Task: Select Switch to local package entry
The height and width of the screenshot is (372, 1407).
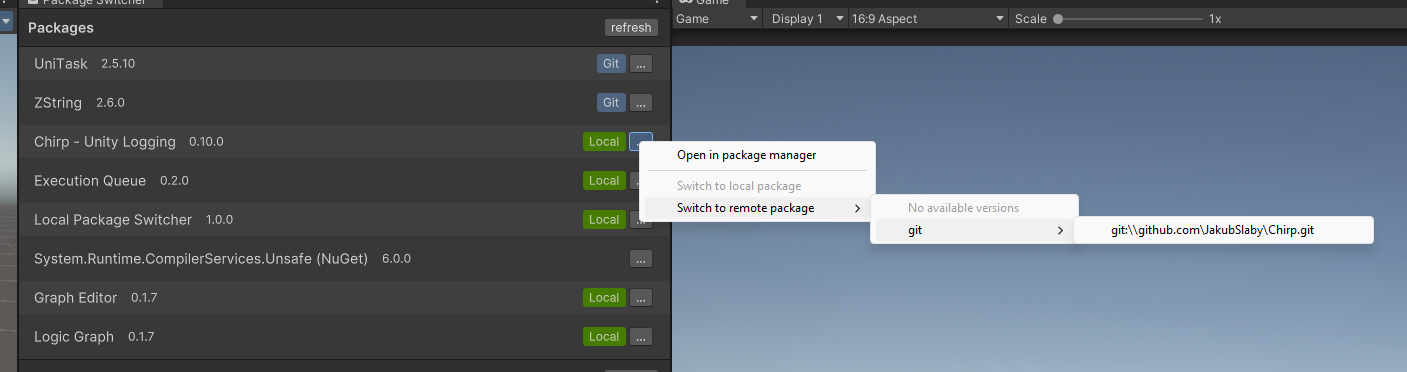Action: [x=757, y=186]
